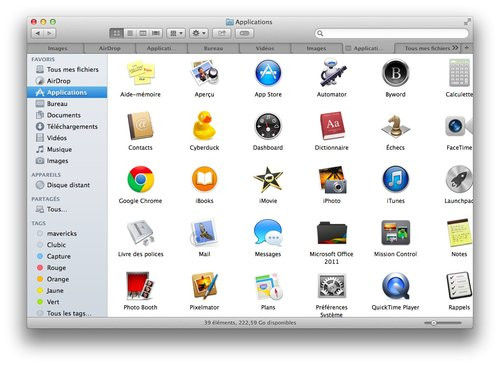Go back with the left arrow button

(38, 33)
